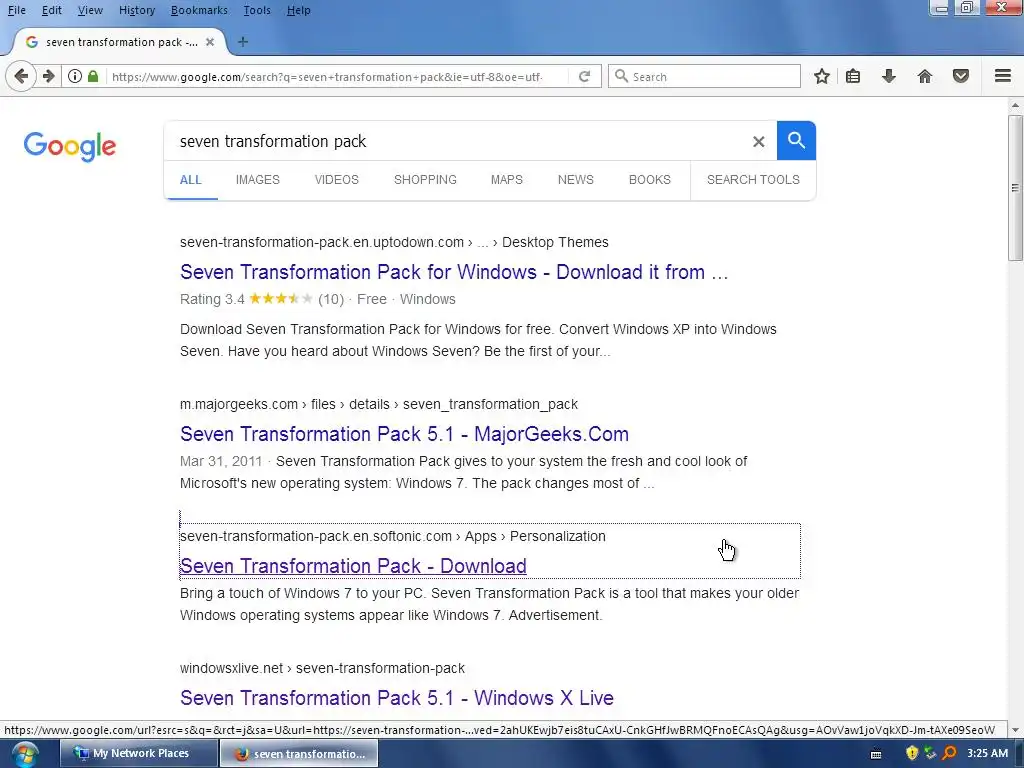Viewport: 1024px width, 768px height.
Task: Click the keyboard tray icon
Action: (x=876, y=755)
